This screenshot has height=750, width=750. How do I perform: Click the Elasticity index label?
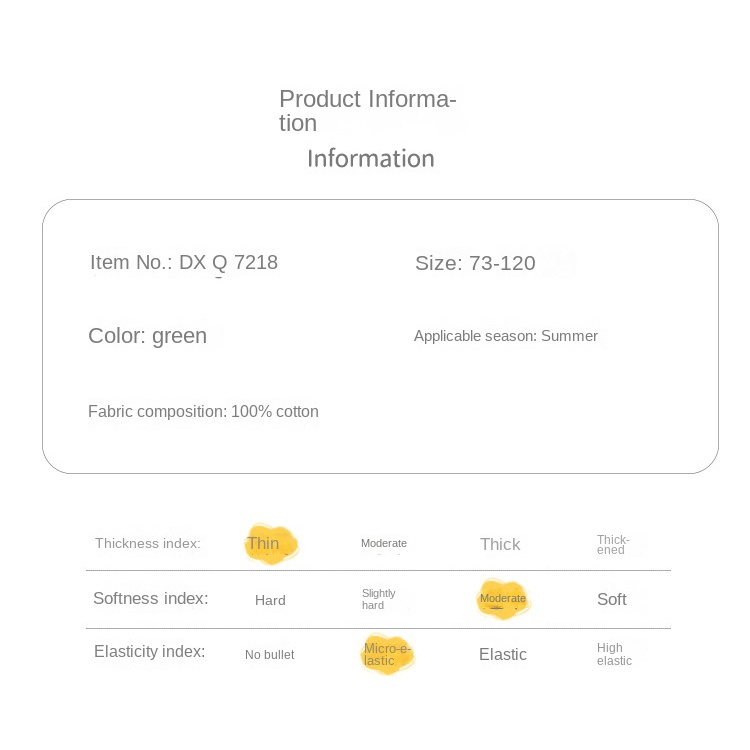point(149,651)
